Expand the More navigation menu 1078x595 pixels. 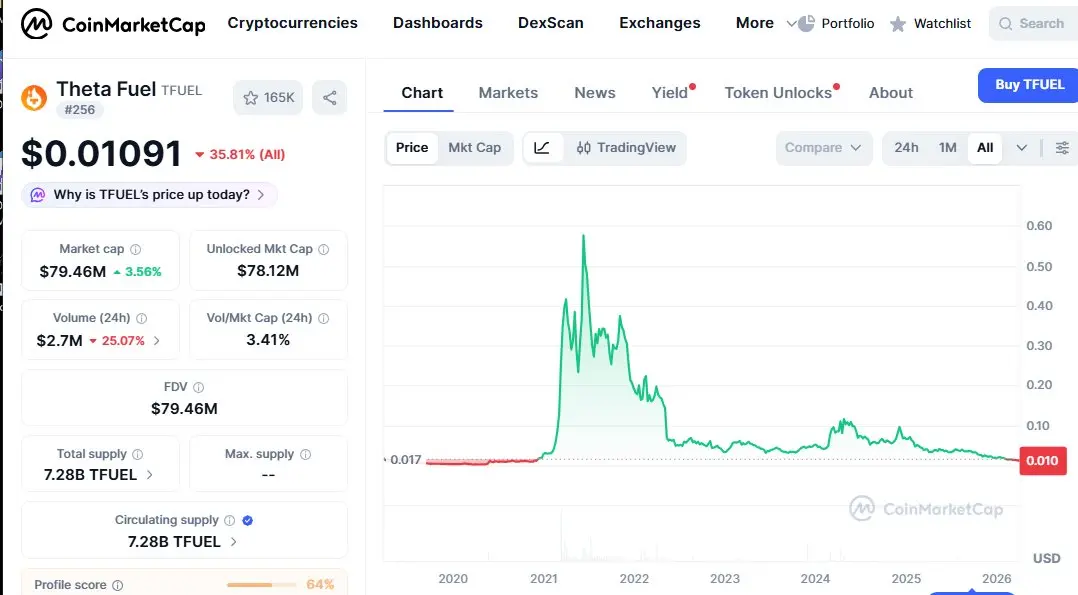[765, 23]
